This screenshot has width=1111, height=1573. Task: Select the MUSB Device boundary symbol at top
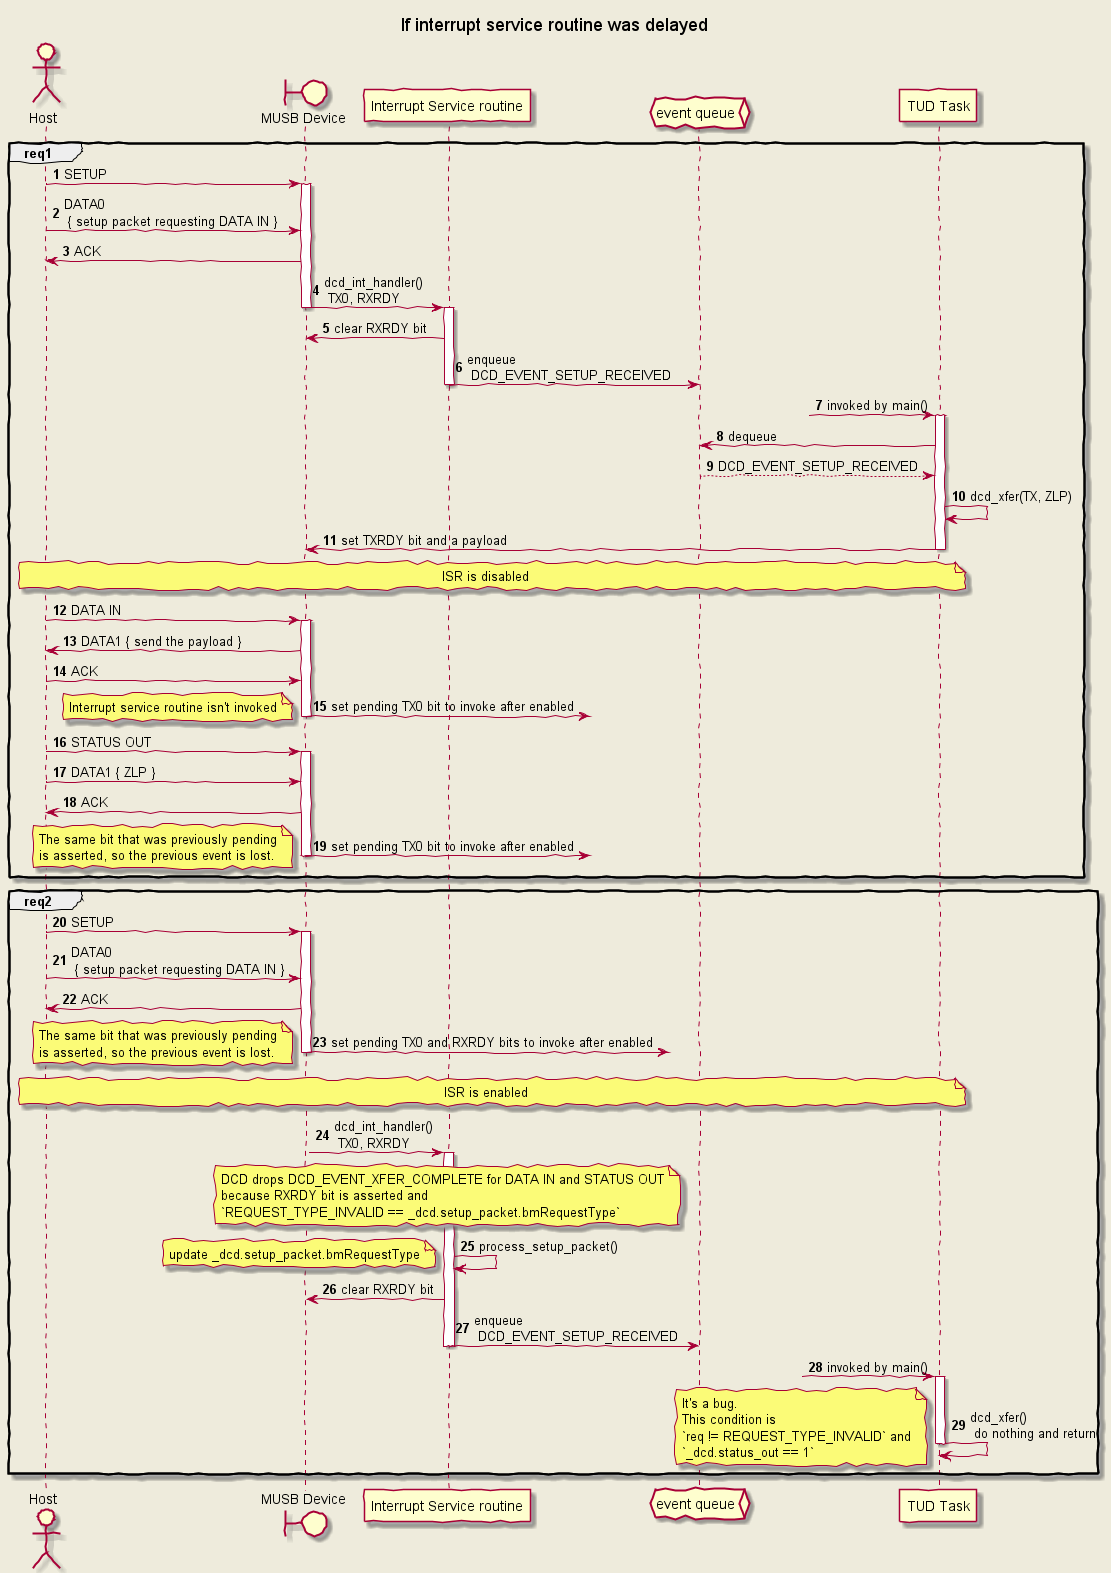tap(306, 94)
